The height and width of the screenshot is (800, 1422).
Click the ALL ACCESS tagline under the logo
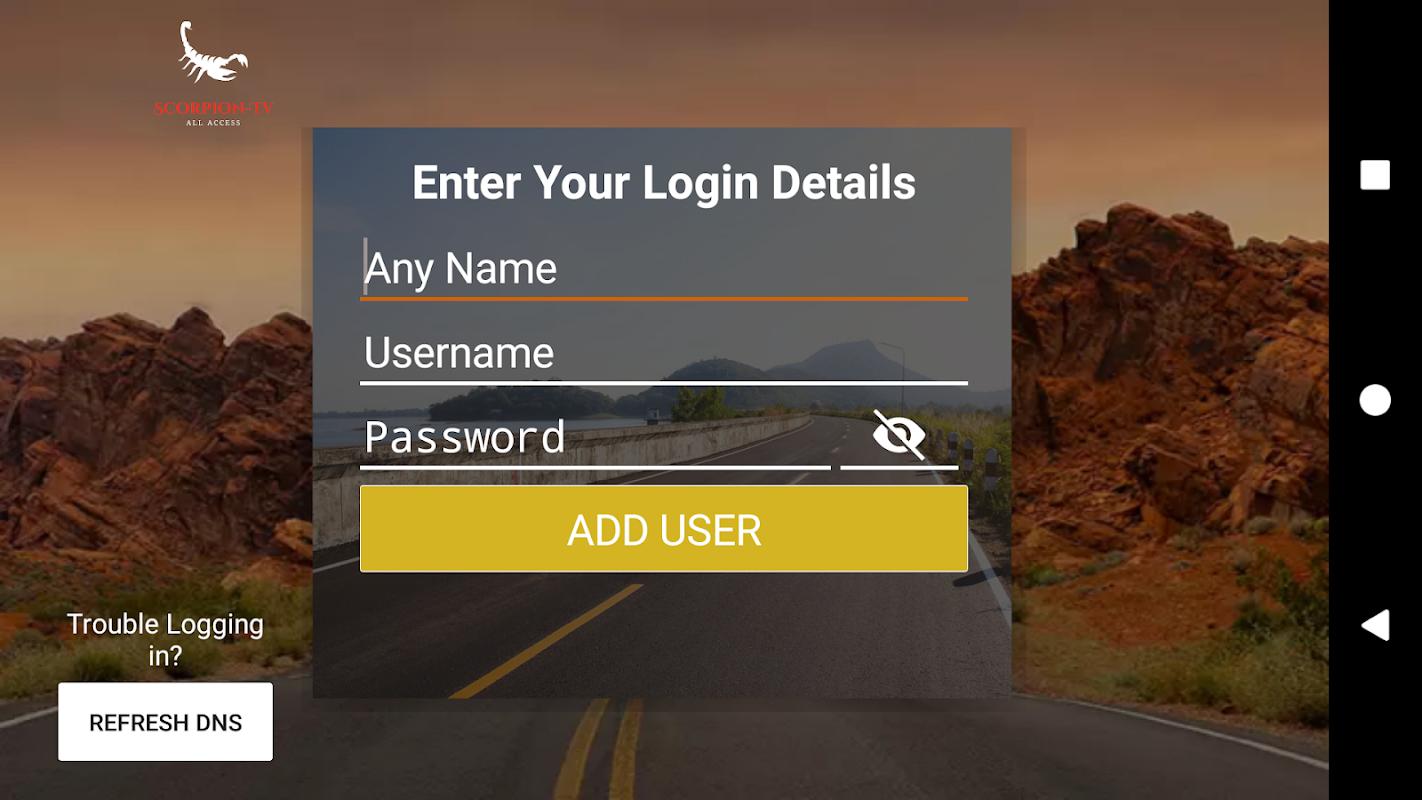(213, 123)
